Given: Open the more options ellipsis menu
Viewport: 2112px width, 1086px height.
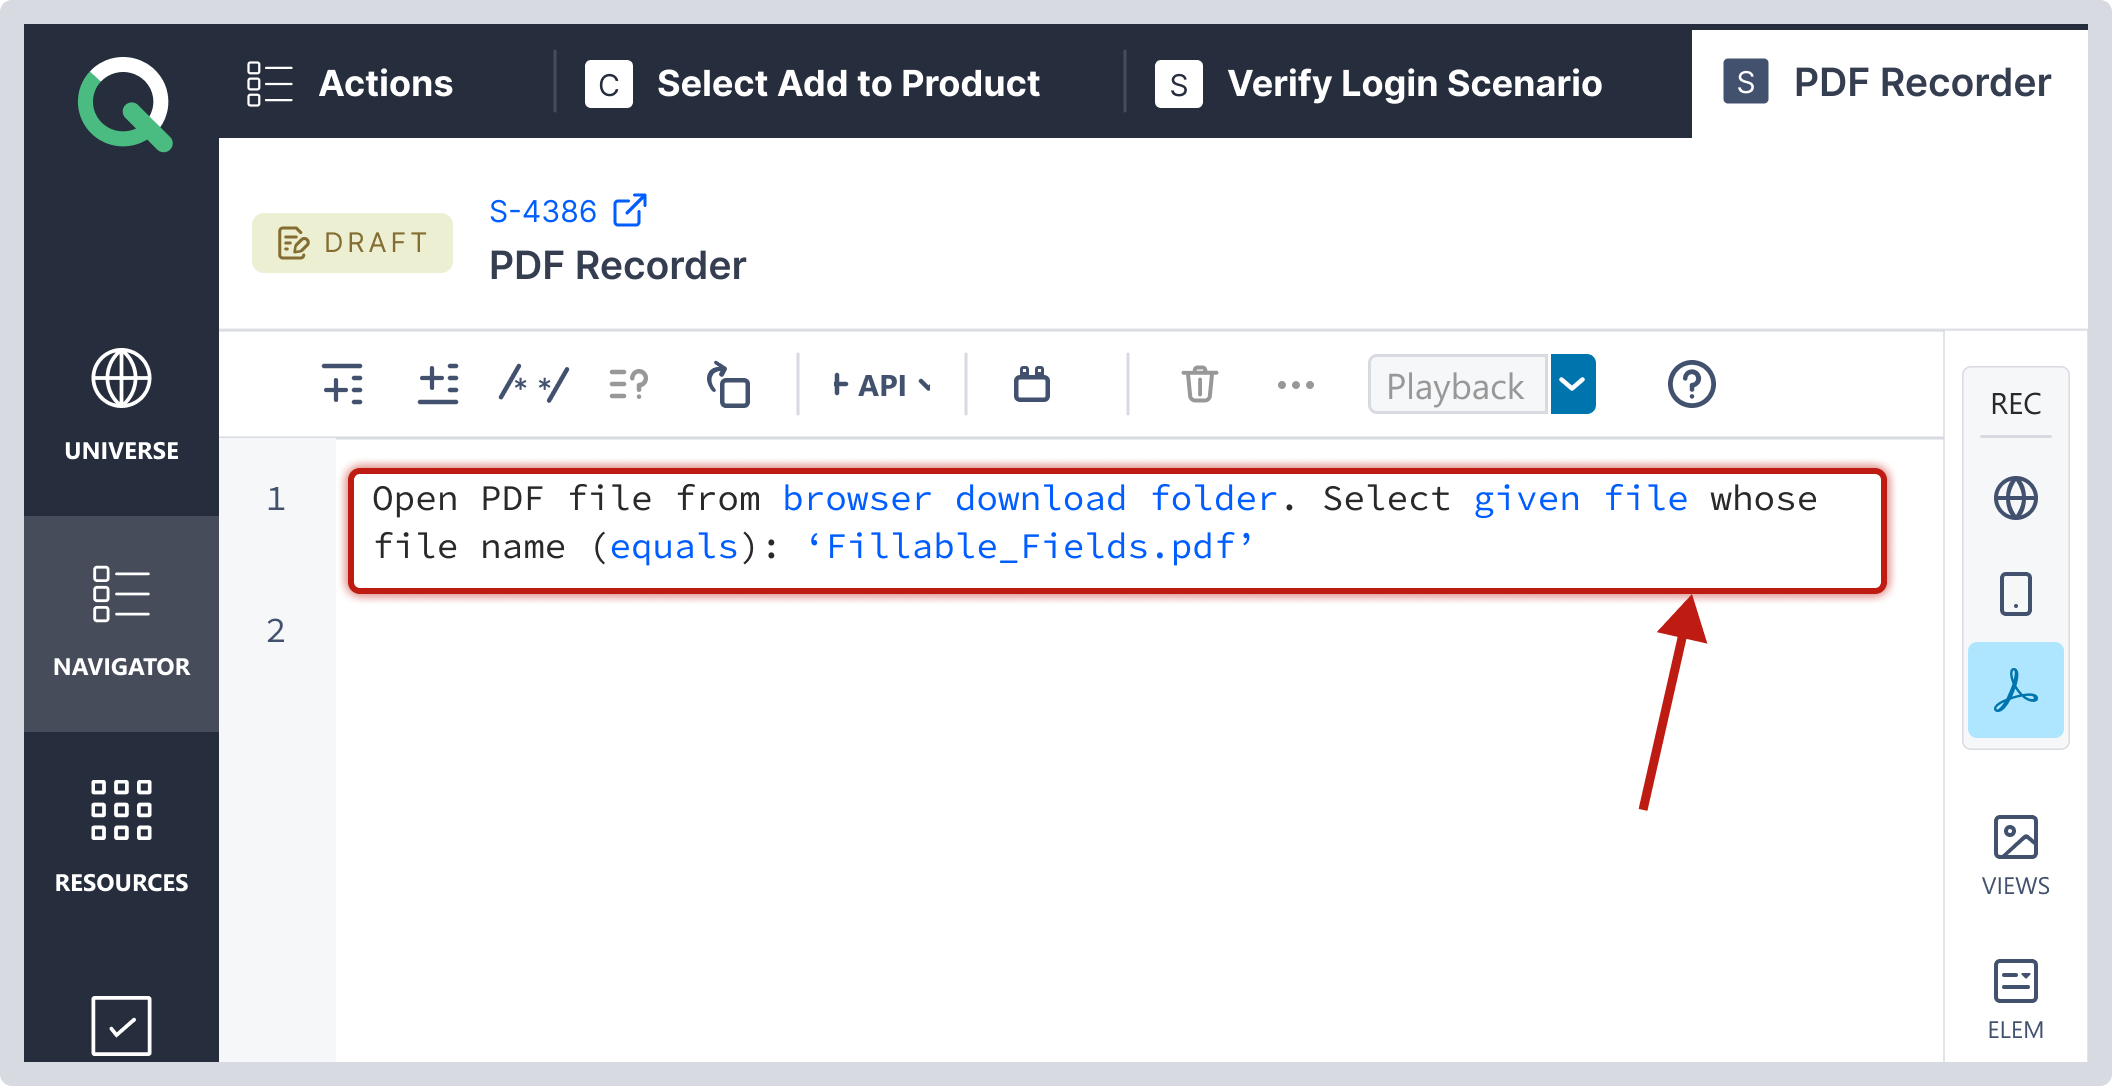Looking at the screenshot, I should pos(1296,385).
